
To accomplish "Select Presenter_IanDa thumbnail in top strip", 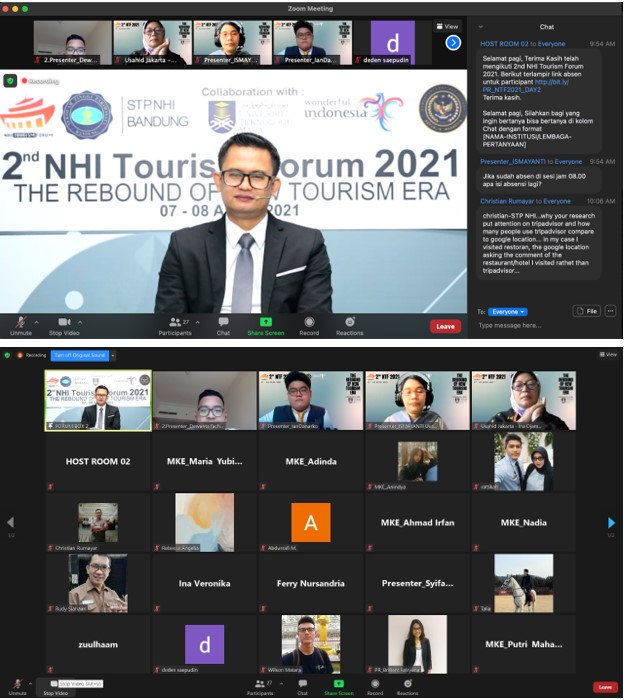I will pos(312,43).
